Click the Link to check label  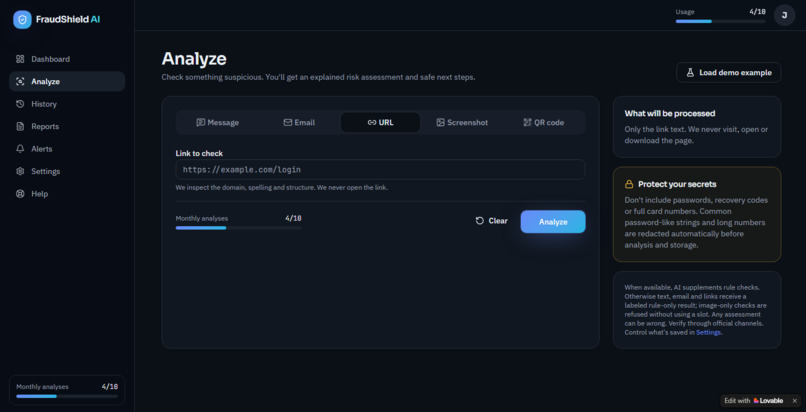click(199, 153)
